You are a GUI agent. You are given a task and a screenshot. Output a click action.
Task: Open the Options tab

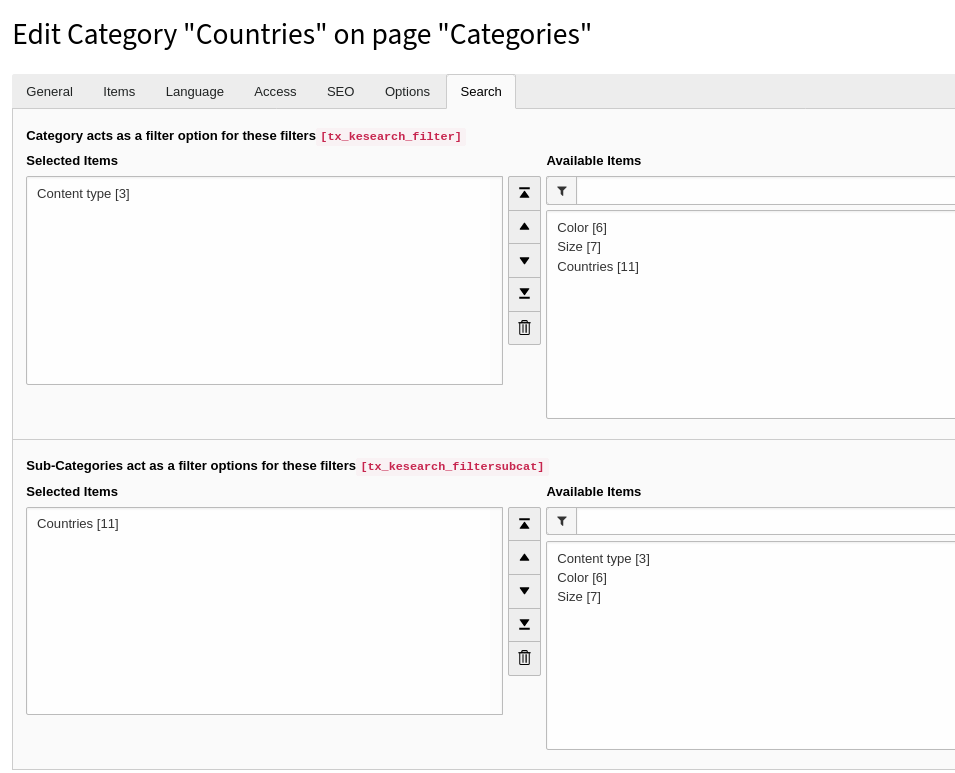coord(407,91)
